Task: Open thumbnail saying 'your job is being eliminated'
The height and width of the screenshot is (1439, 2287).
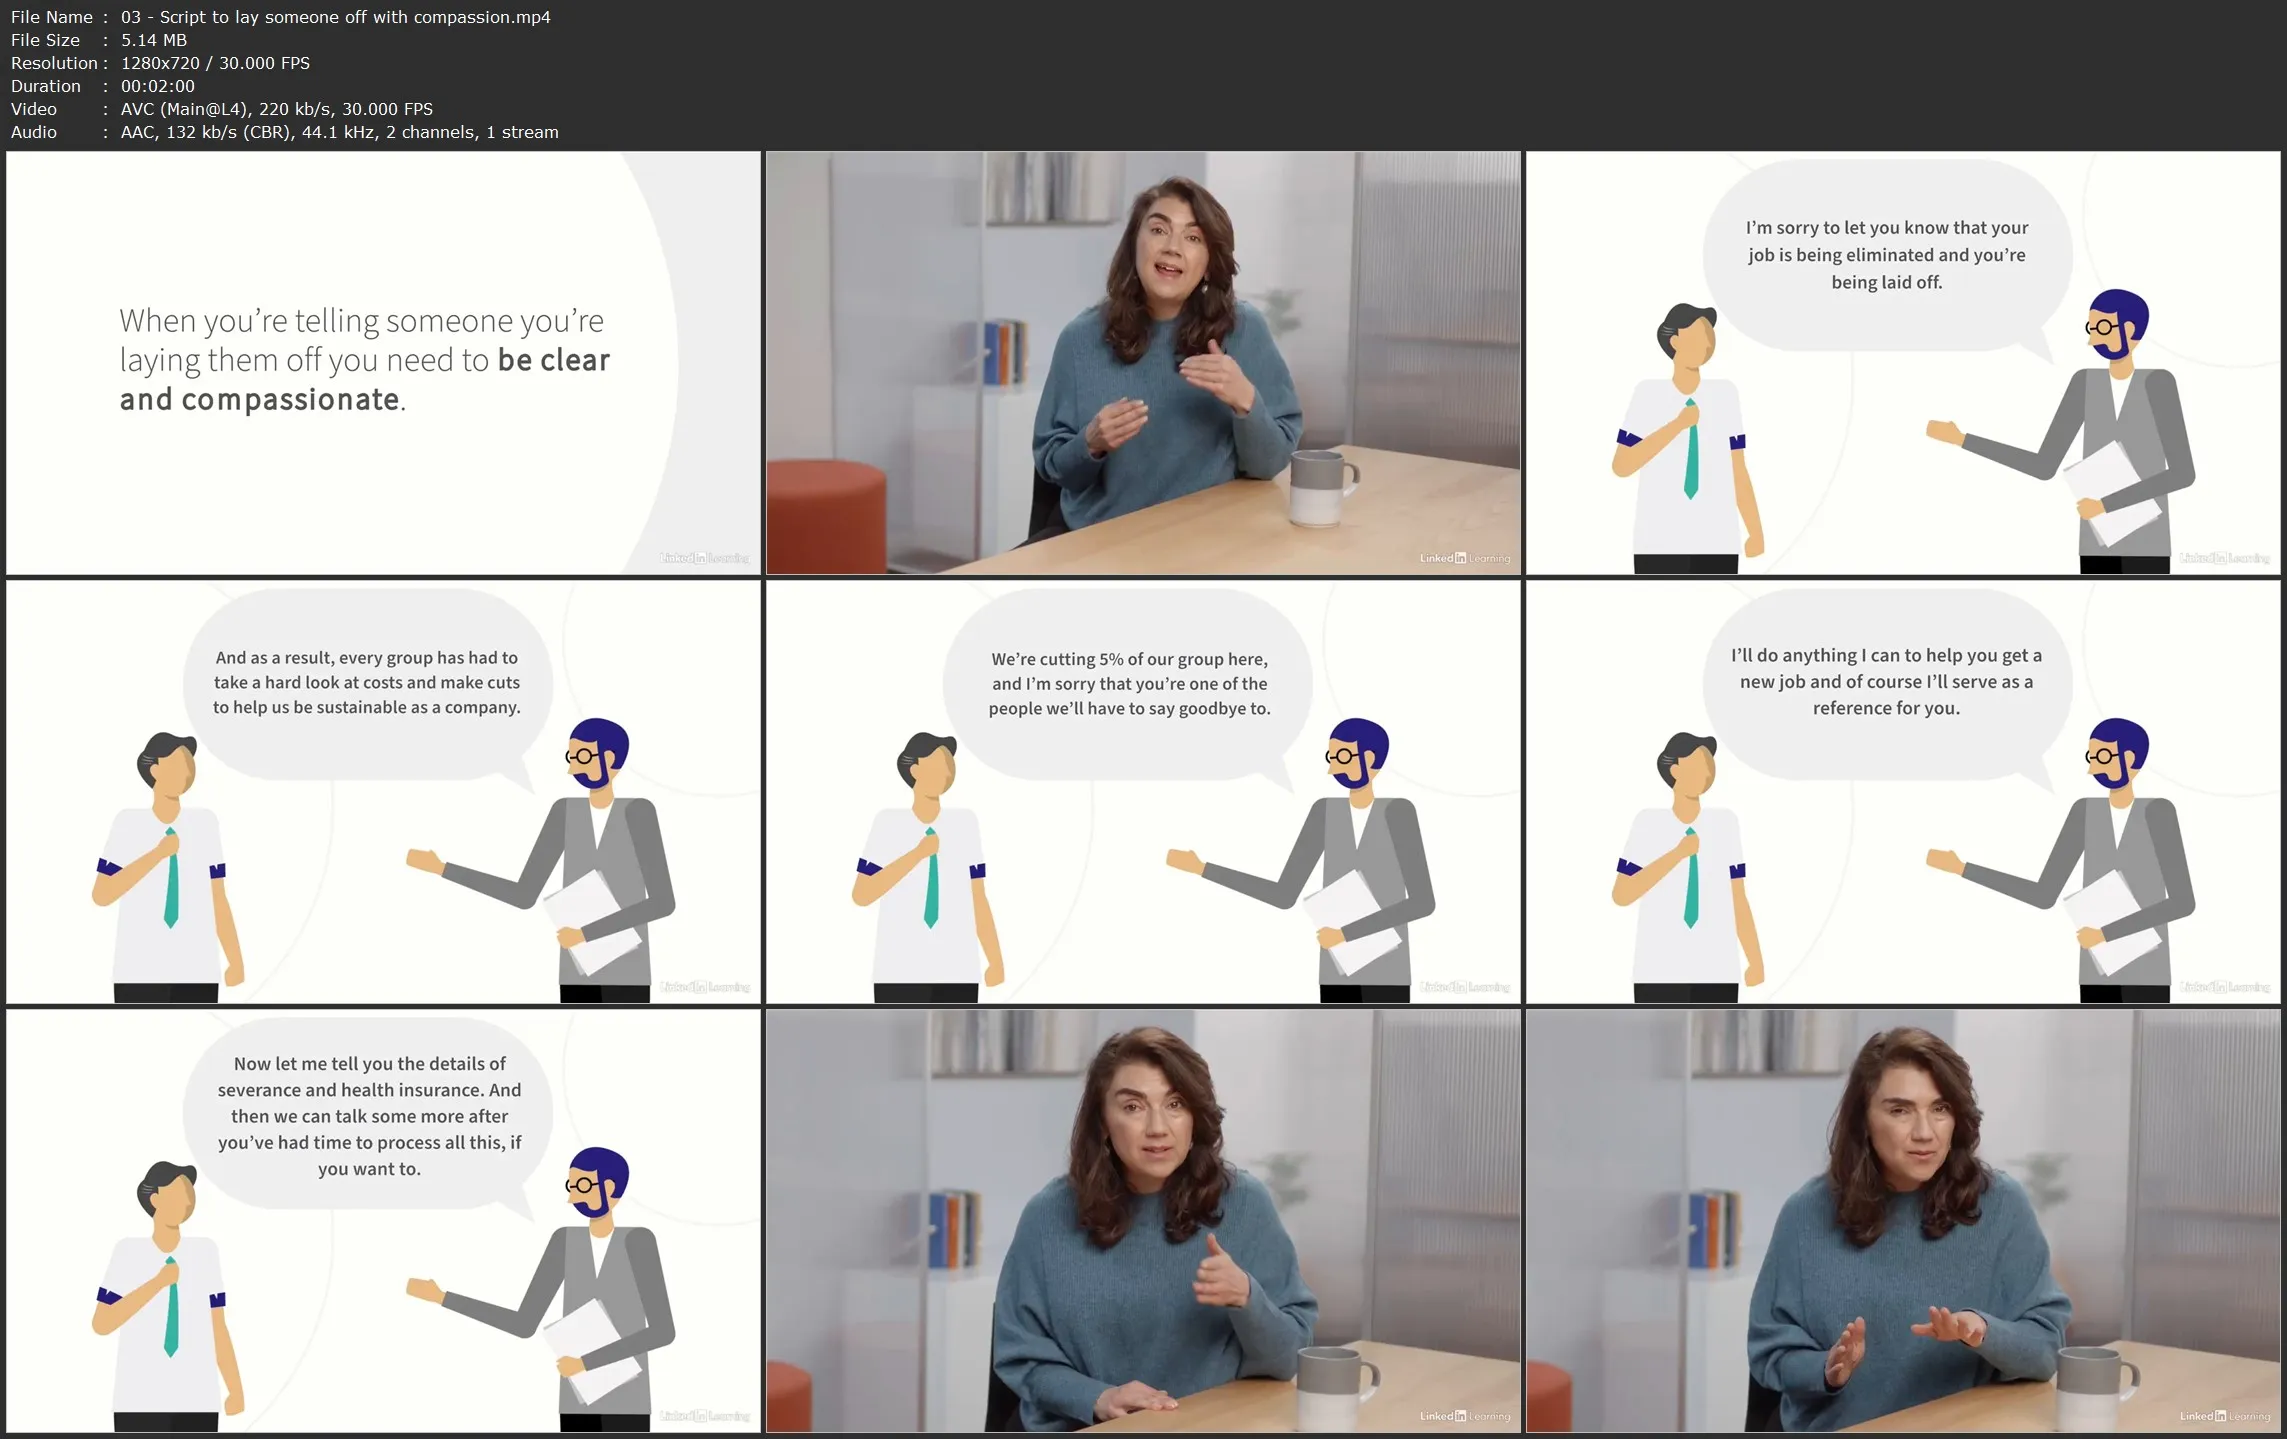Action: tap(1903, 363)
